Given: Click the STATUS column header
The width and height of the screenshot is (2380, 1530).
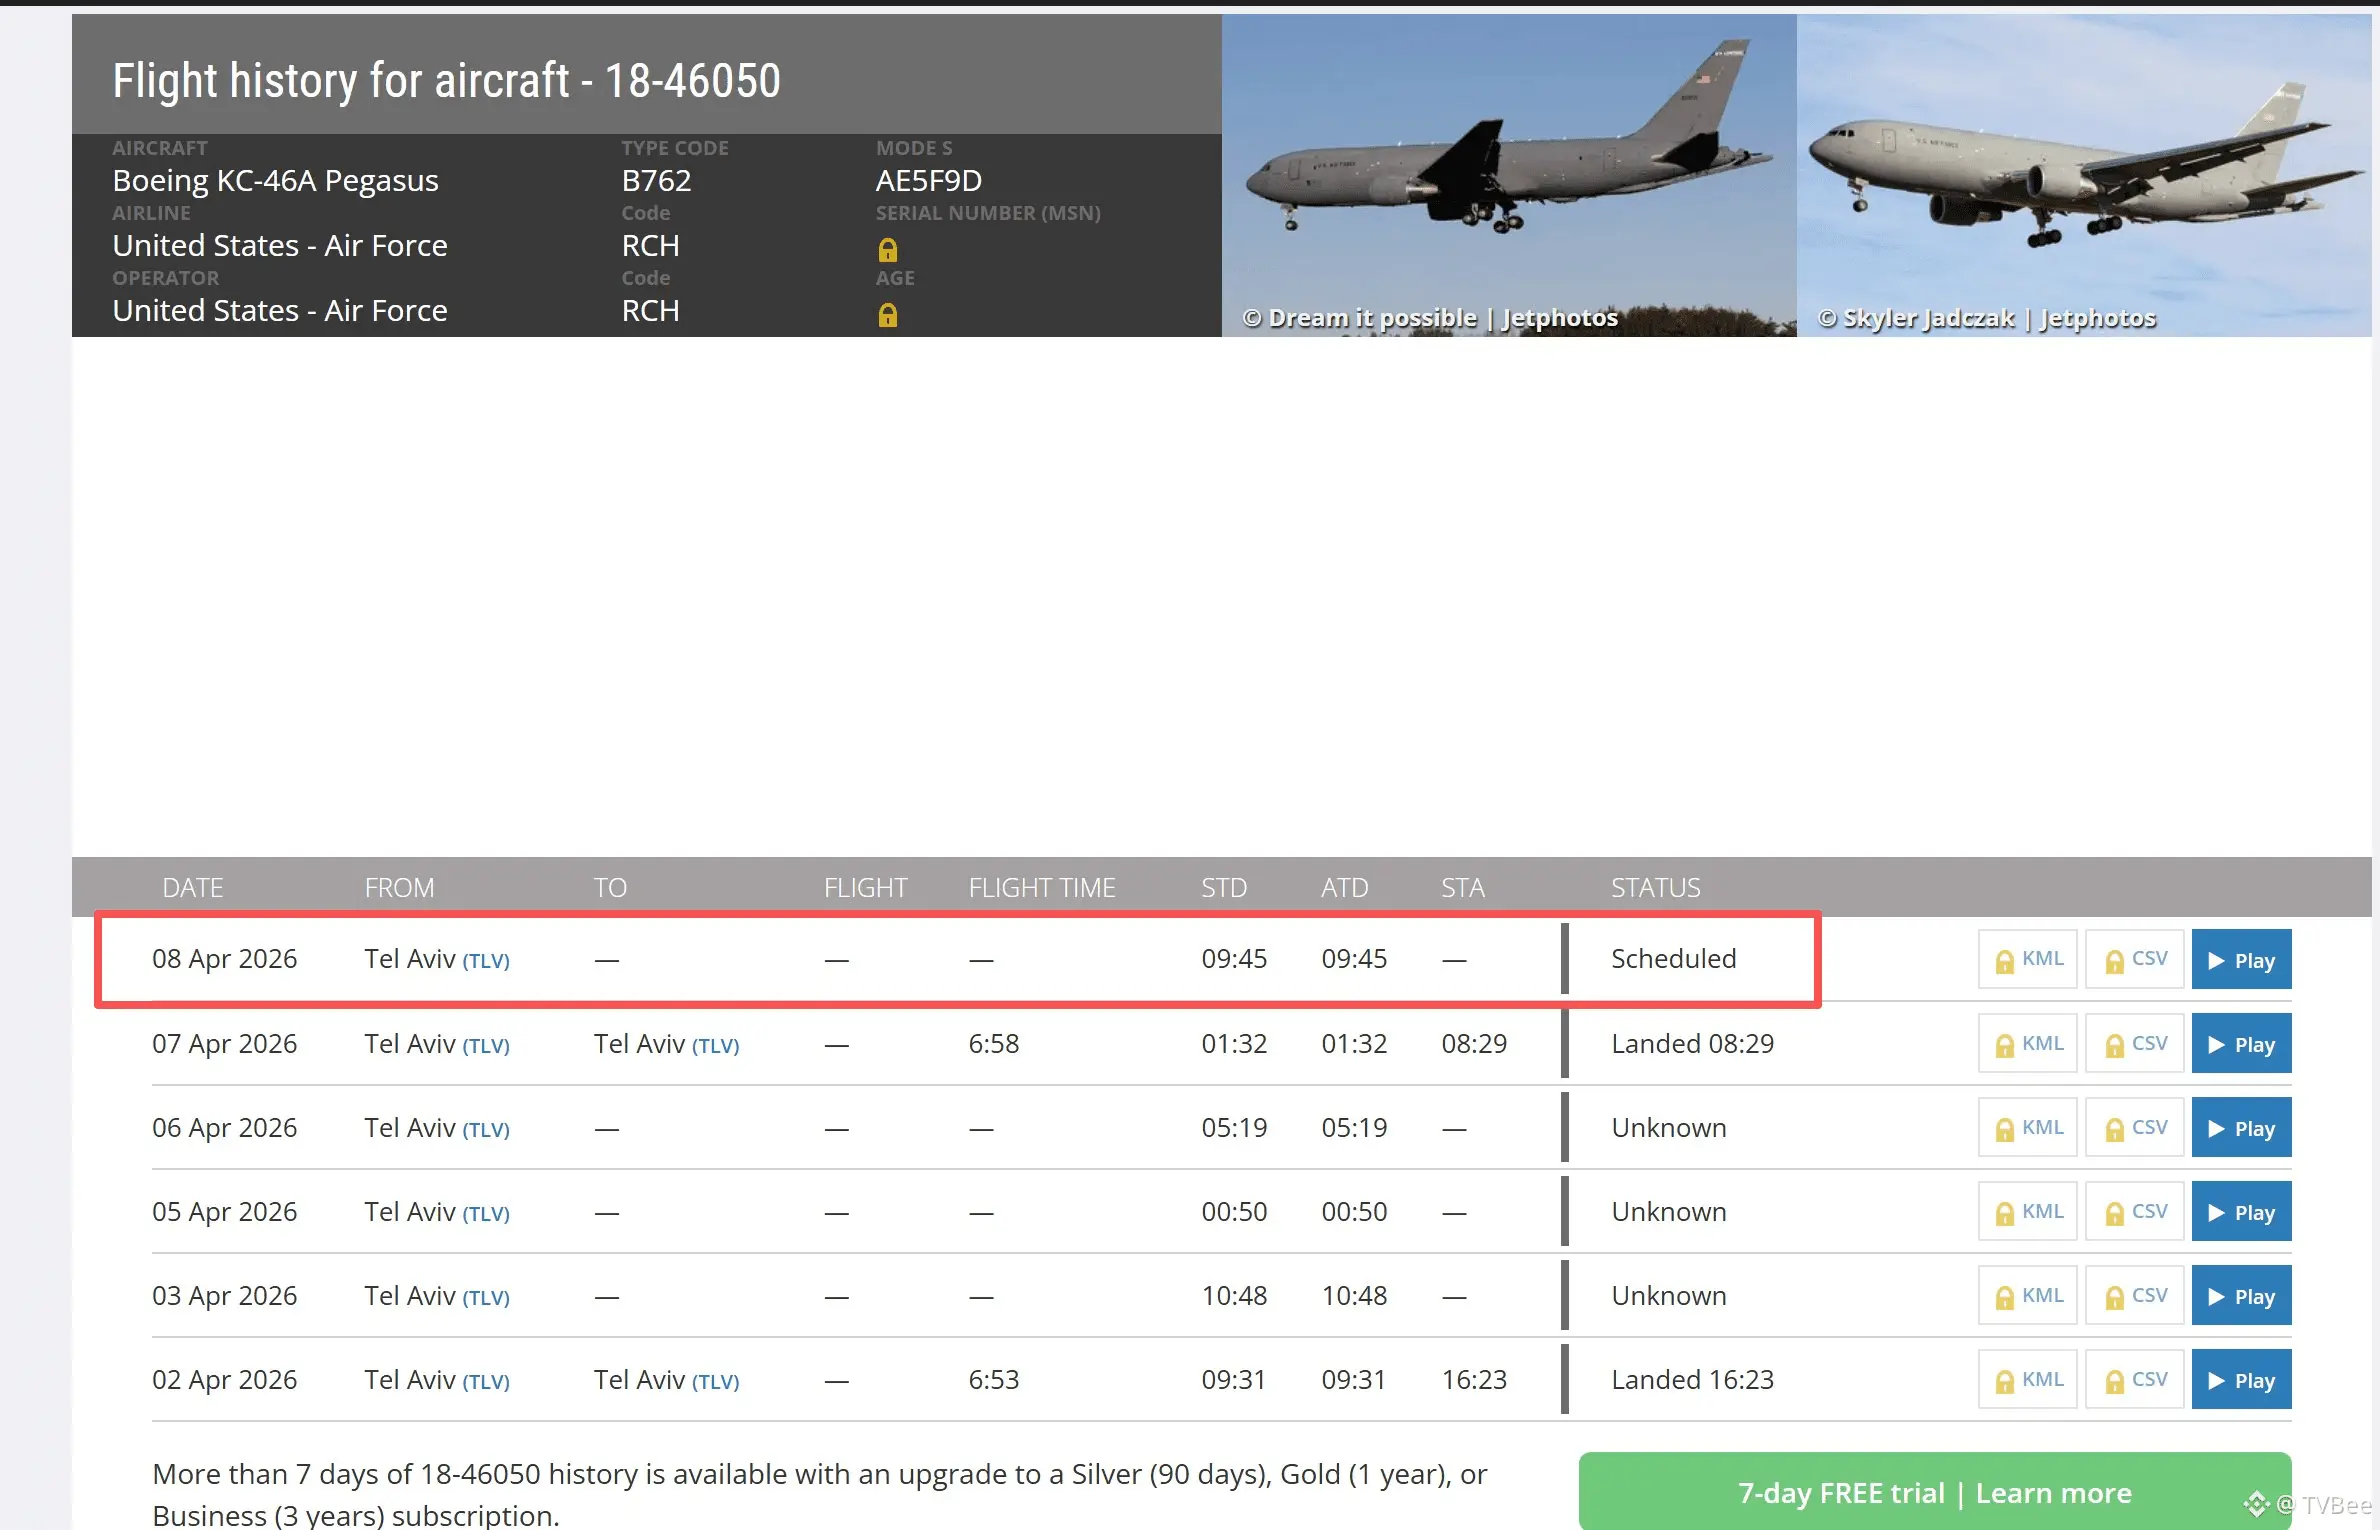Looking at the screenshot, I should (1655, 888).
